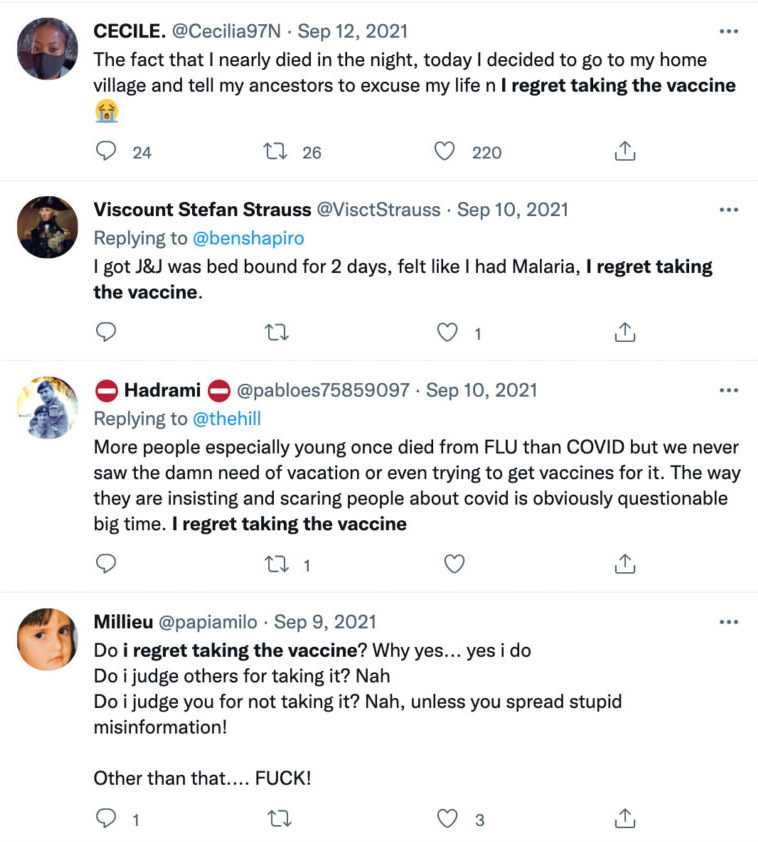Open Millieu's profile picture
Screen dimensions: 758x842
pos(47,639)
